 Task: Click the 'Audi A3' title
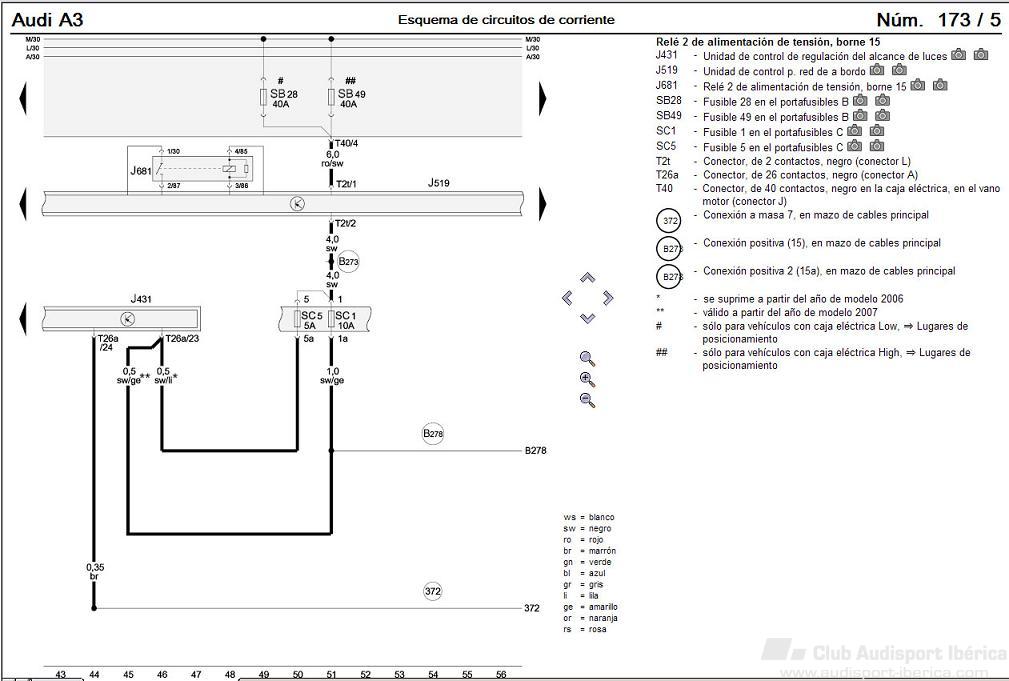(48, 20)
